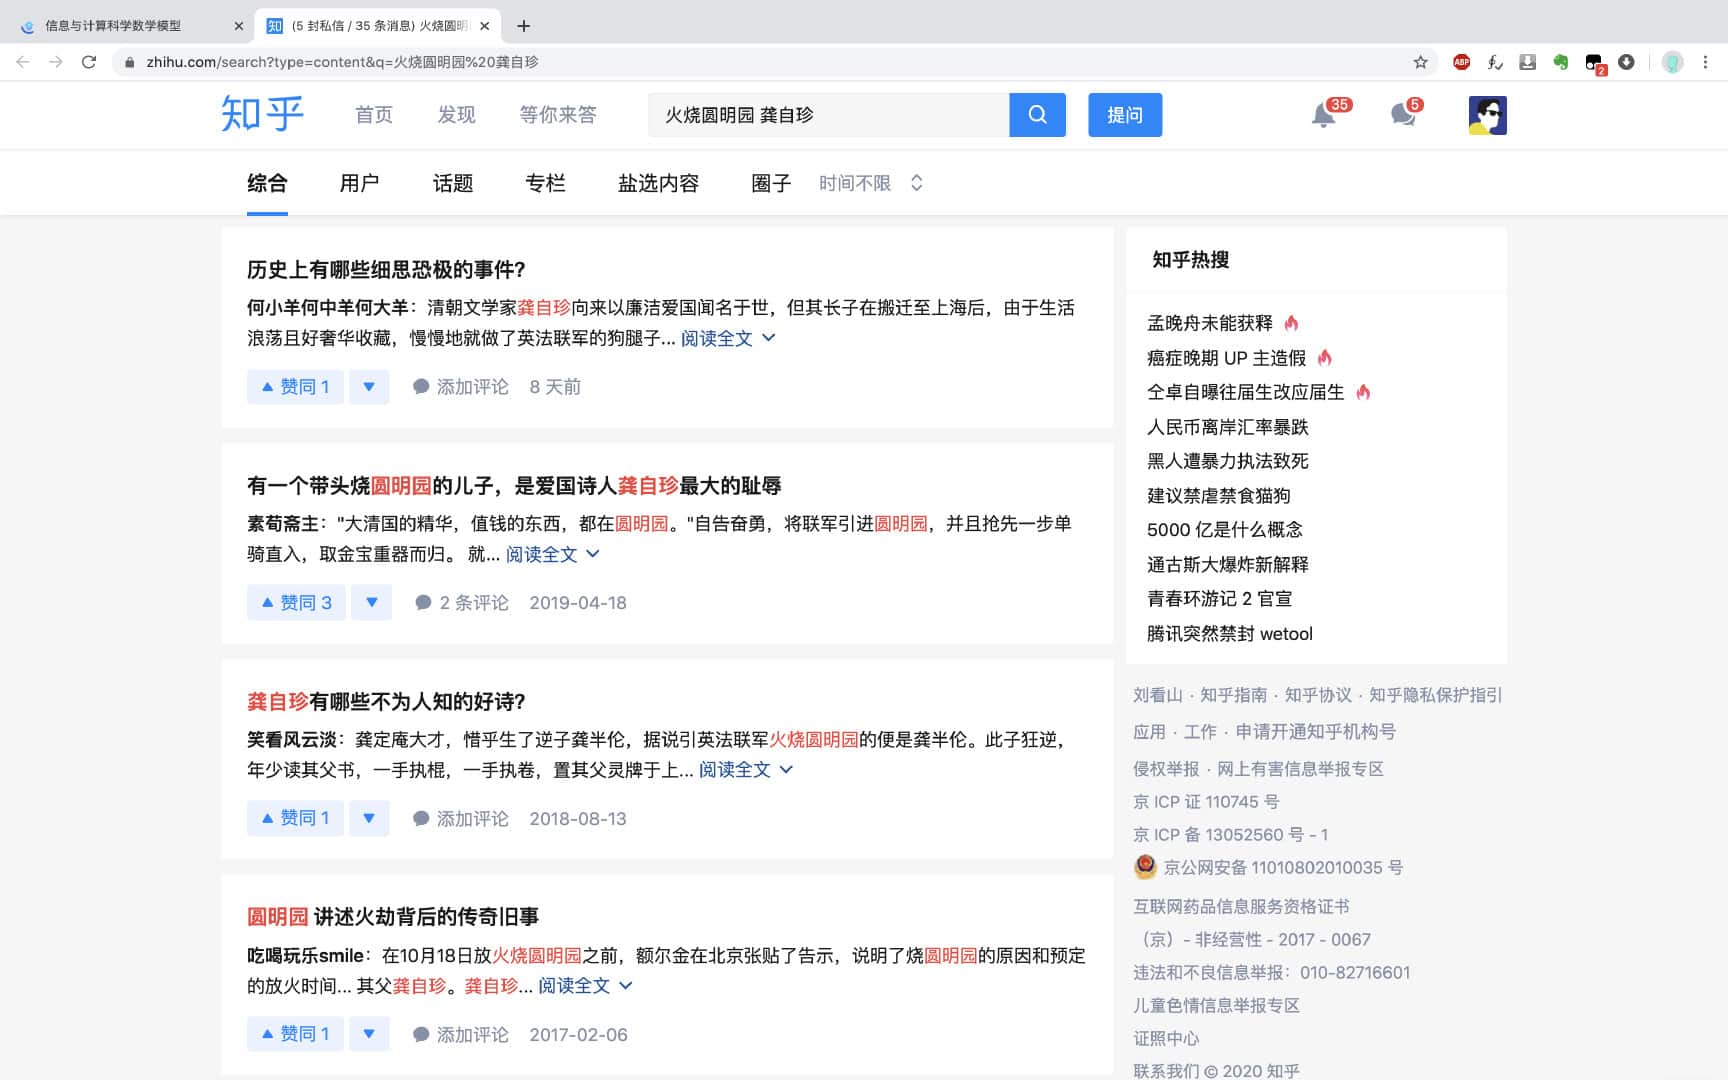Screen dimensions: 1728x1080
Task: Select the 综合 search tab
Action: pos(267,183)
